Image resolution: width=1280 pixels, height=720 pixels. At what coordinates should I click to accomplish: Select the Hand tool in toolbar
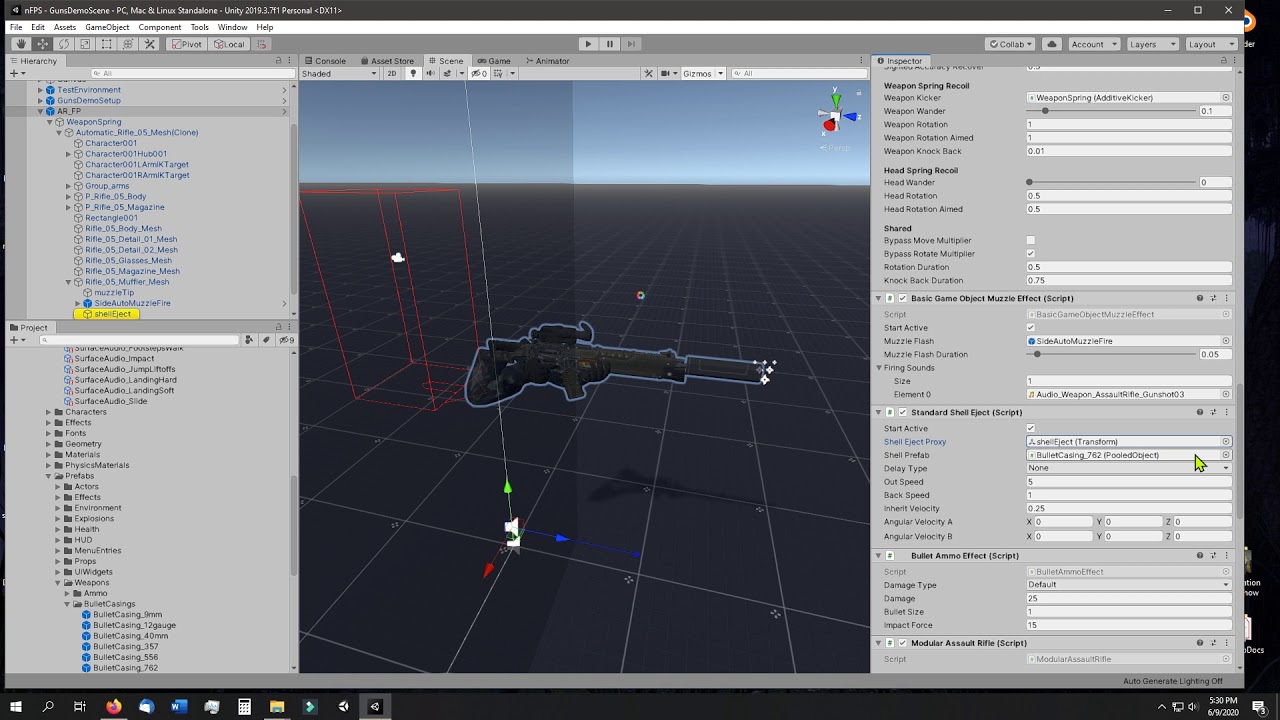coord(21,44)
